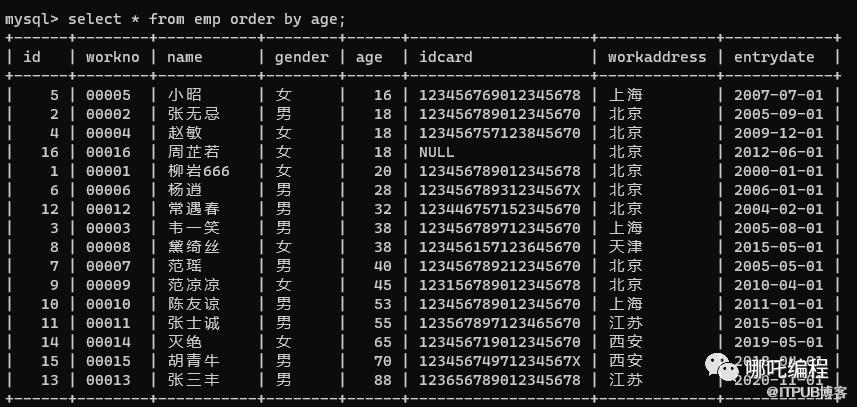Click the entrydate column header
This screenshot has width=857, height=407.
pos(774,57)
